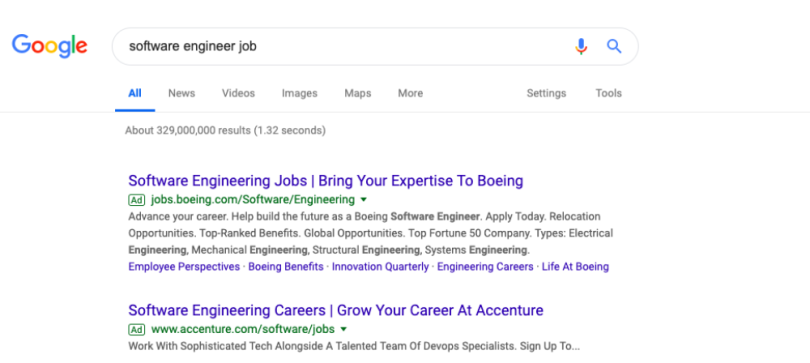The width and height of the screenshot is (810, 363).
Task: Open the Employee Perspectives sitelink
Action: tap(184, 267)
